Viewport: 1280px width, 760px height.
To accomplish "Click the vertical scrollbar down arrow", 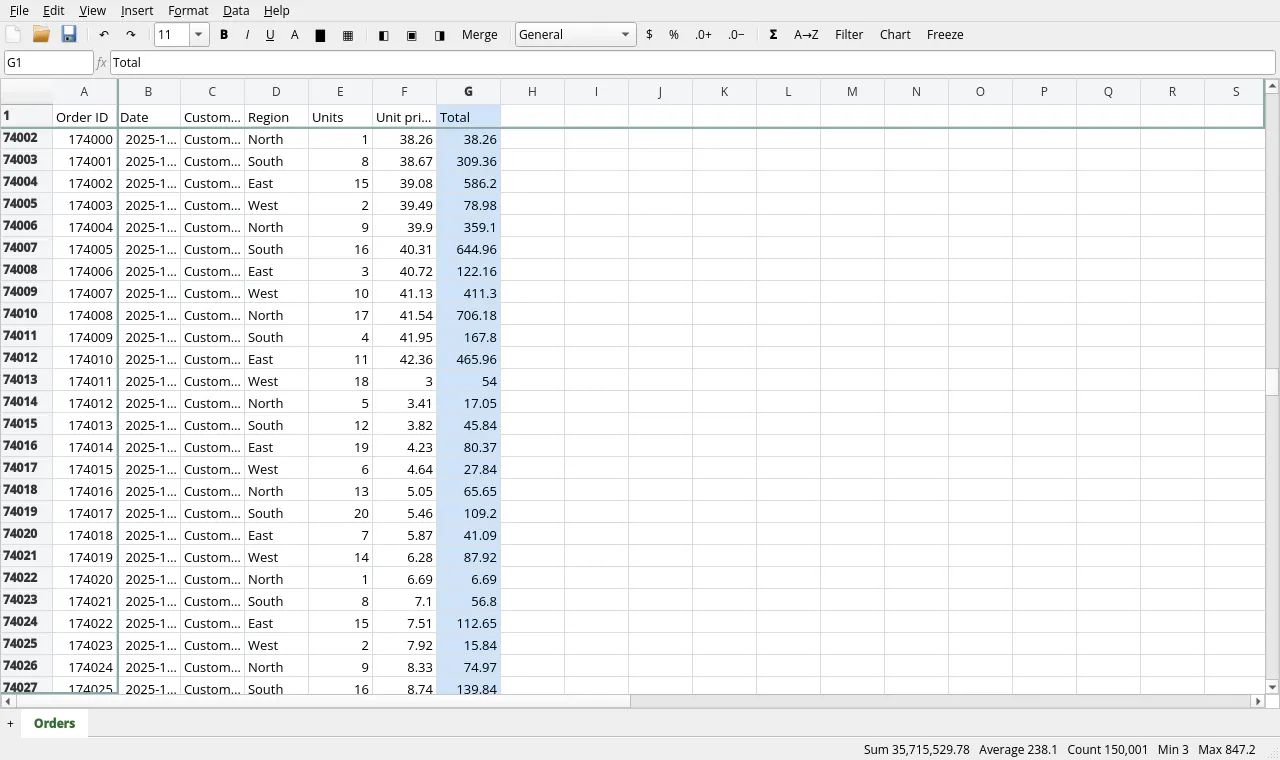I will (x=1272, y=687).
